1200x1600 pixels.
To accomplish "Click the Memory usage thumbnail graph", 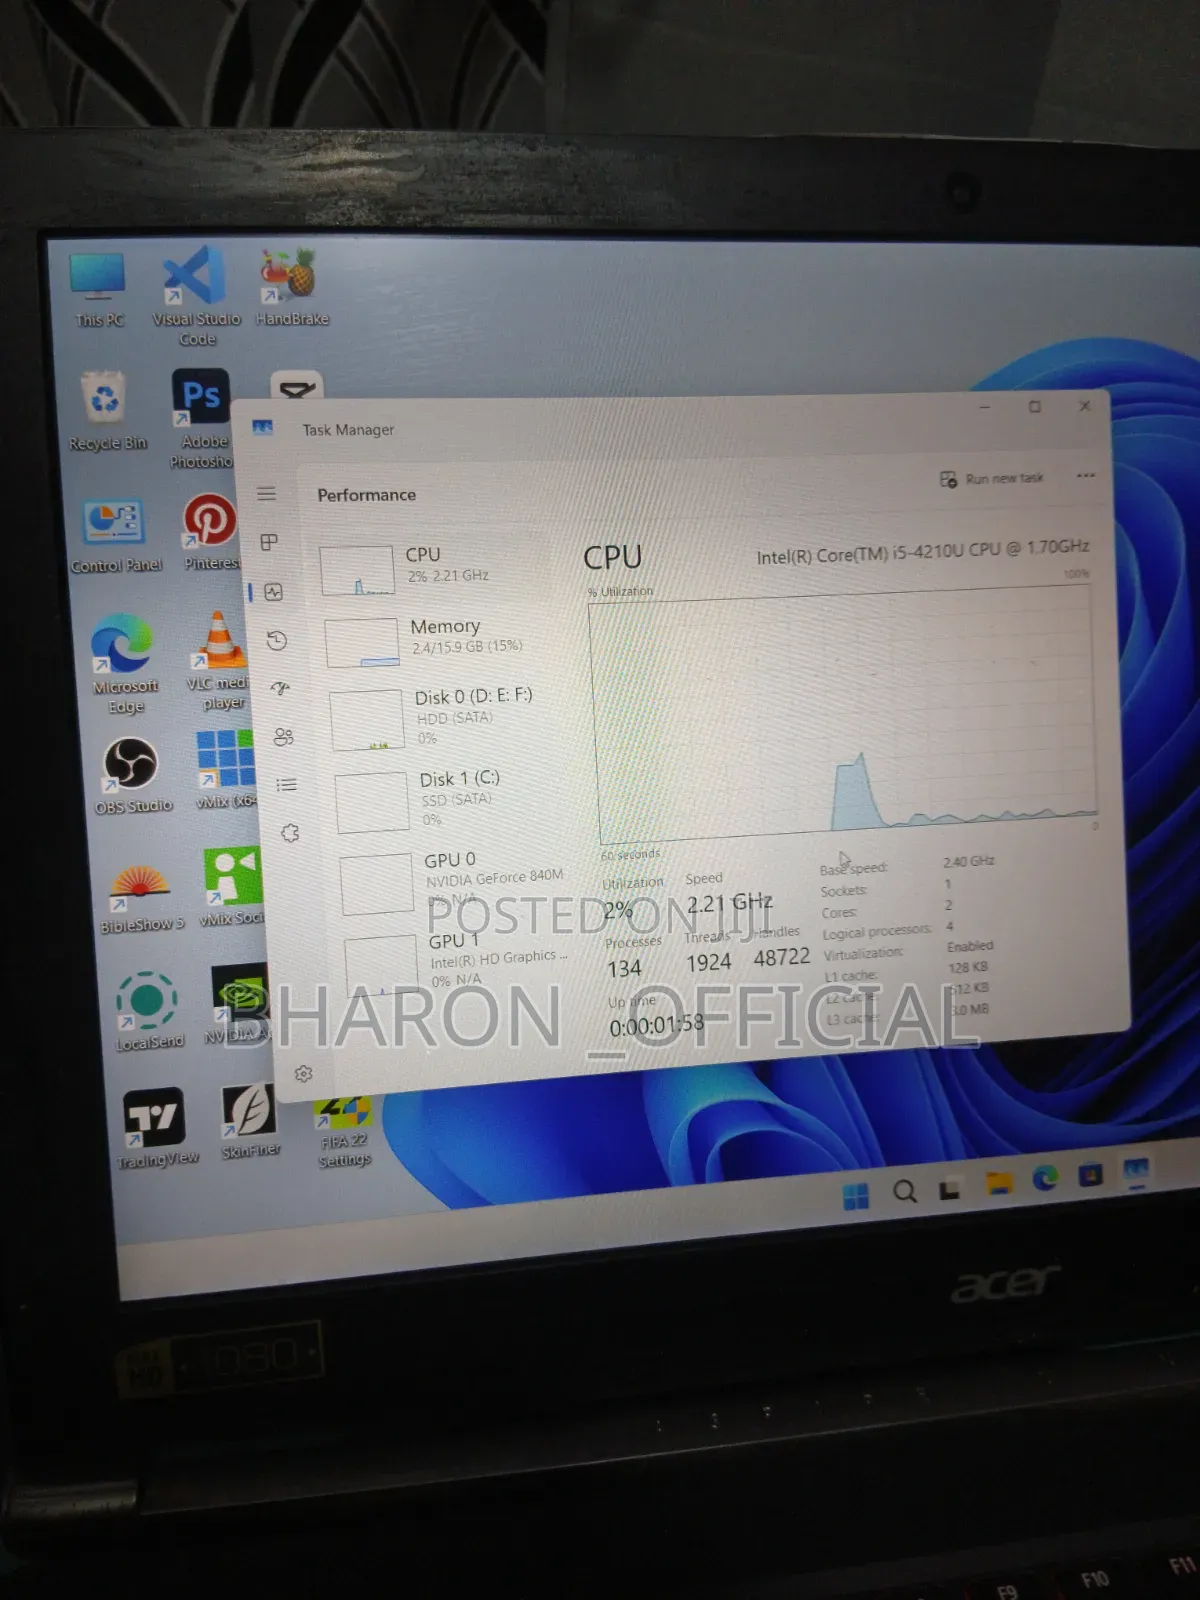I will 362,642.
